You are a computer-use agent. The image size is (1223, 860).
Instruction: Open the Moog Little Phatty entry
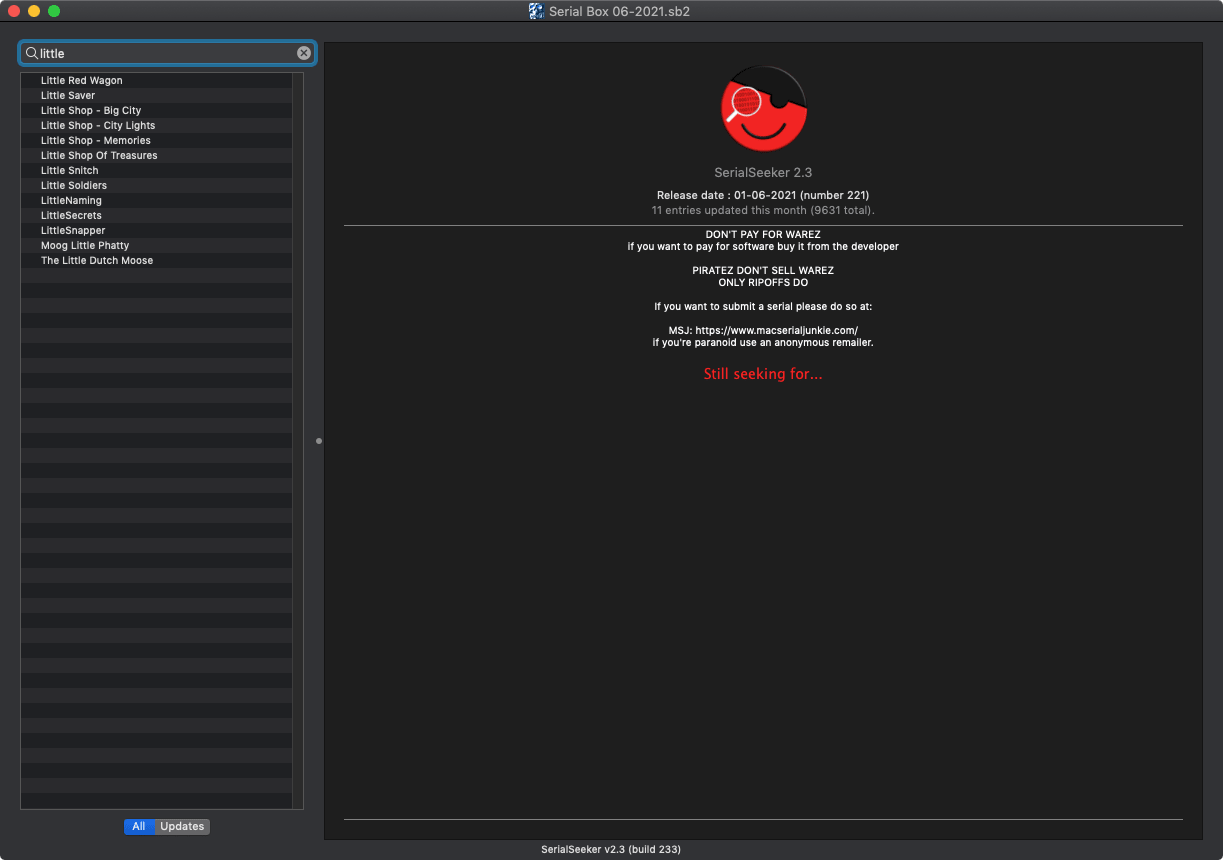coord(85,246)
